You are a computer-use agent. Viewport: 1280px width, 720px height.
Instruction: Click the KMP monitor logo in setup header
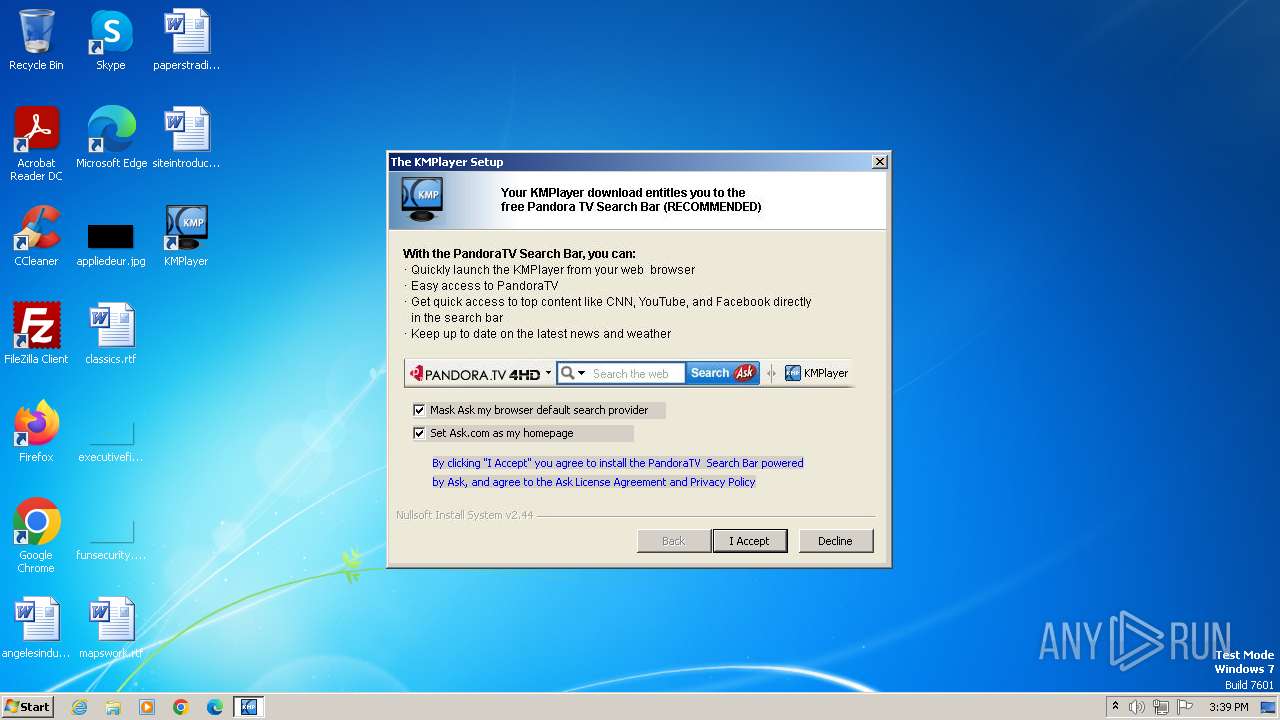click(421, 199)
